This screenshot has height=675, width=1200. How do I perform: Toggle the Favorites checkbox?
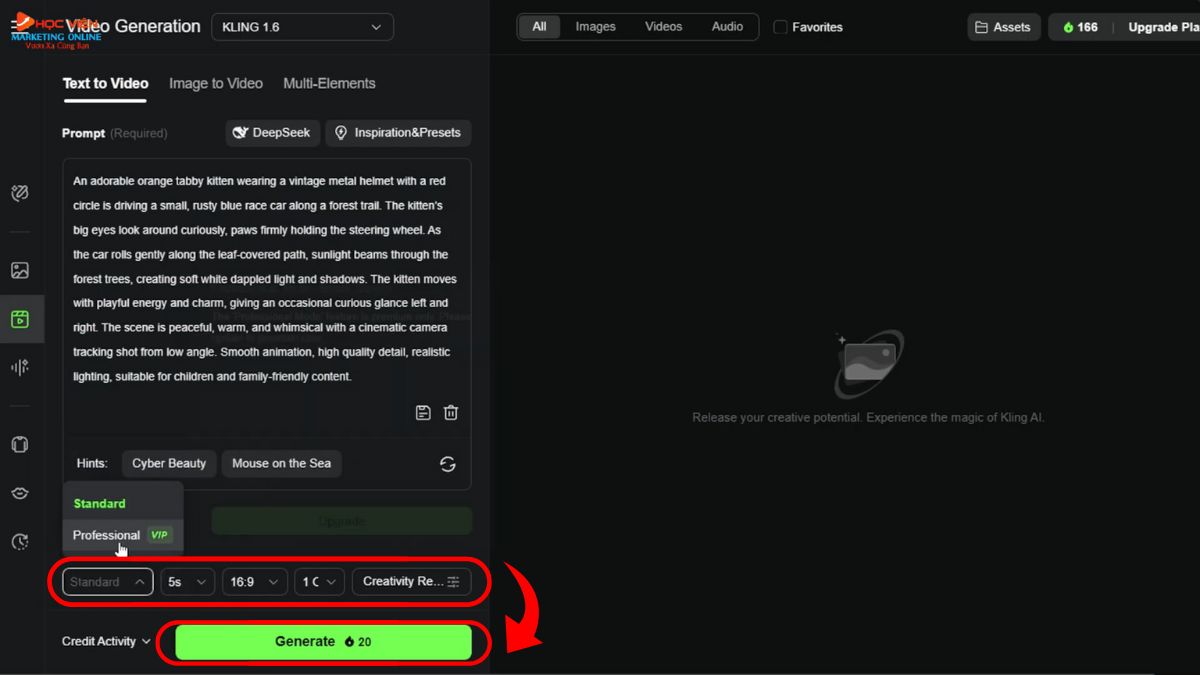point(781,27)
